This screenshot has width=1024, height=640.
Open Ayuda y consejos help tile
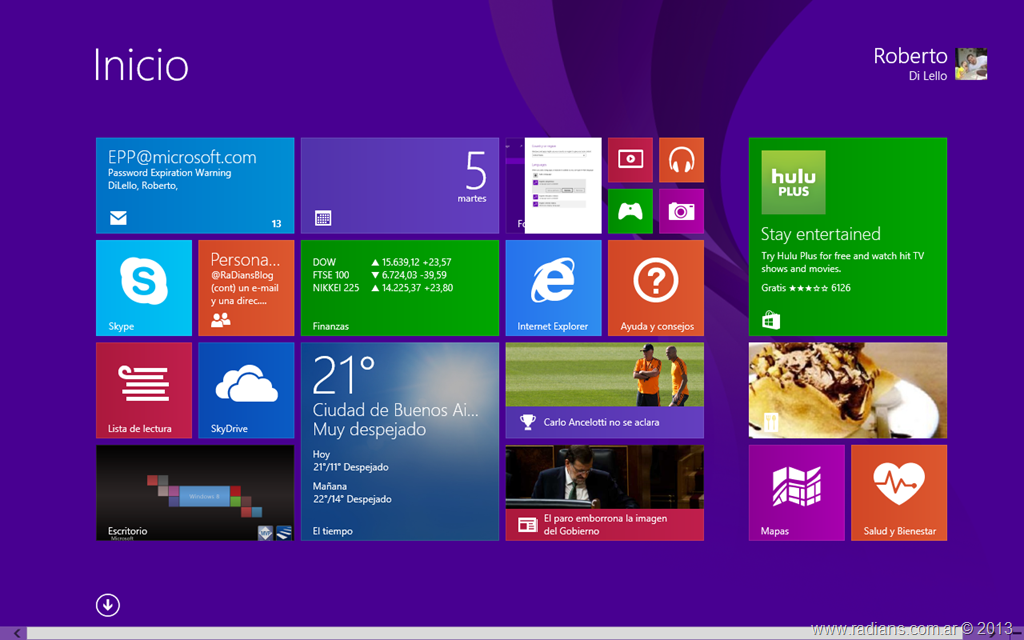click(655, 287)
